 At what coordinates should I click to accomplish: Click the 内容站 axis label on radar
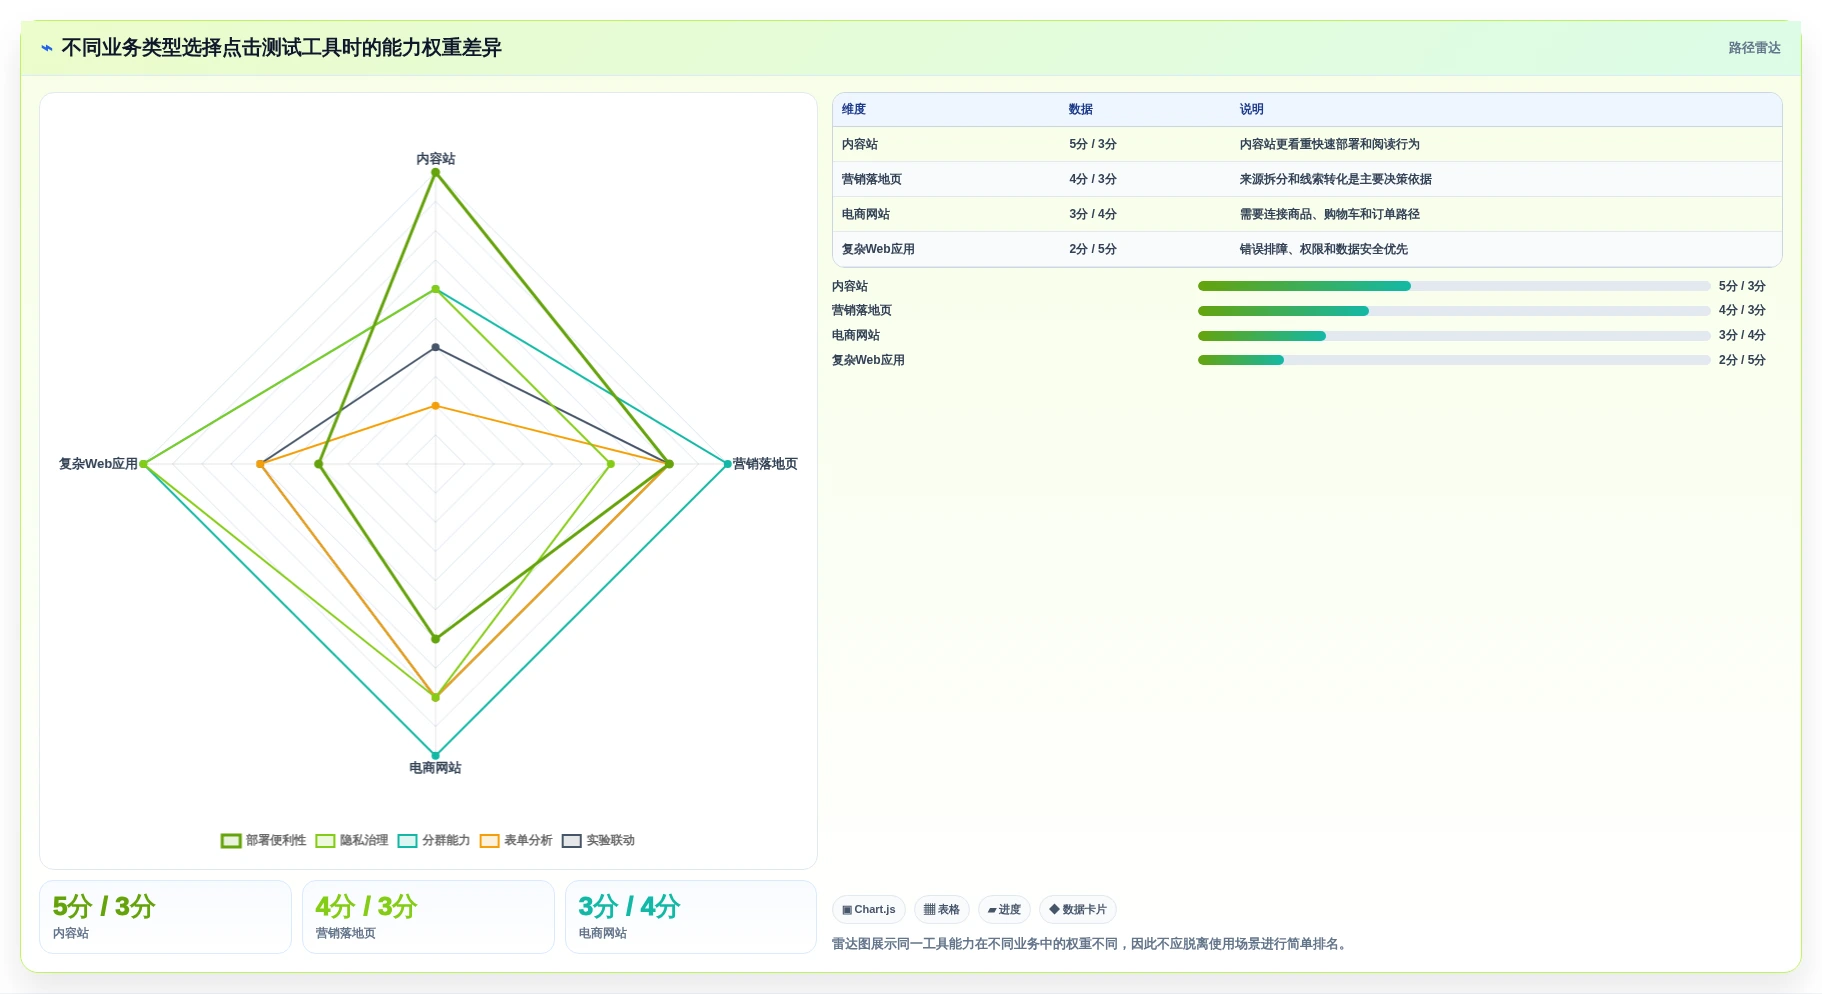pyautogui.click(x=436, y=159)
